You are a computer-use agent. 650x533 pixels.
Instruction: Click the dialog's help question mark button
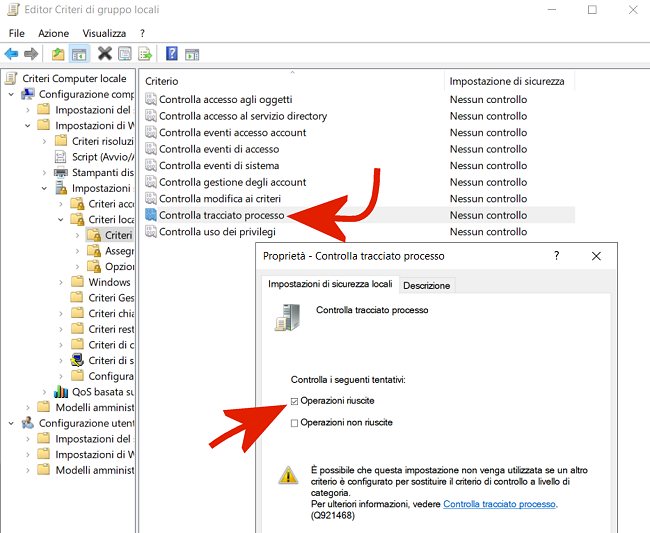[x=556, y=256]
